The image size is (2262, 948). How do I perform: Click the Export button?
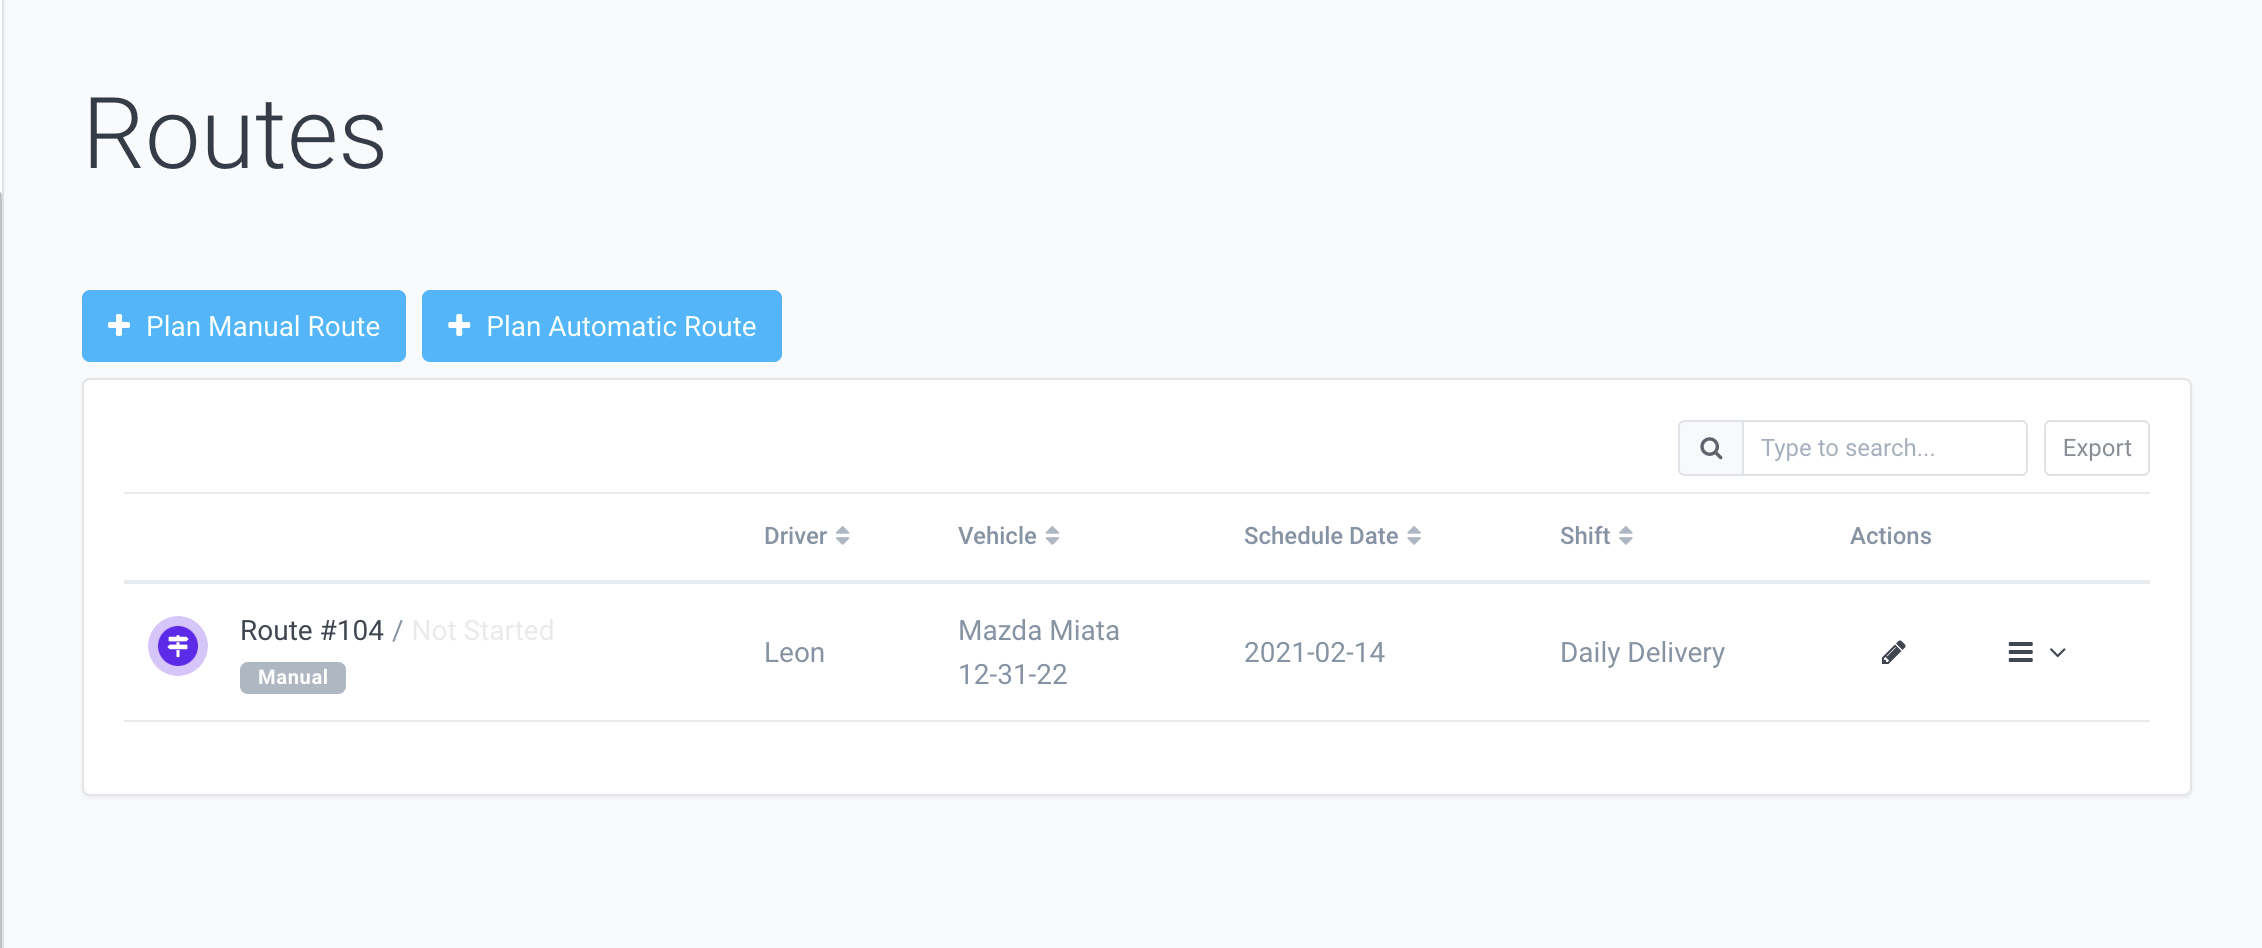coord(2096,448)
